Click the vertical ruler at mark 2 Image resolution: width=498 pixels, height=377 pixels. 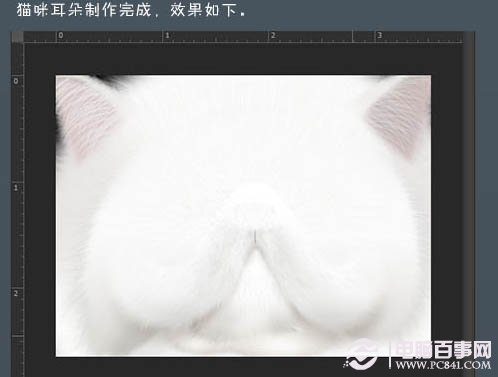point(16,294)
